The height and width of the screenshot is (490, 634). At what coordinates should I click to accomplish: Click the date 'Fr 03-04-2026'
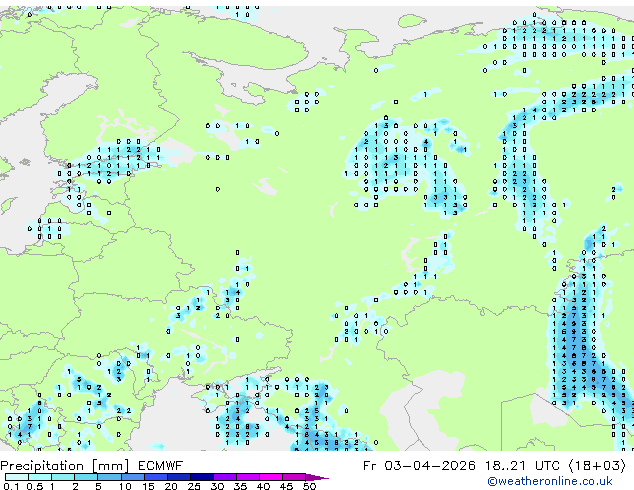[x=419, y=466]
